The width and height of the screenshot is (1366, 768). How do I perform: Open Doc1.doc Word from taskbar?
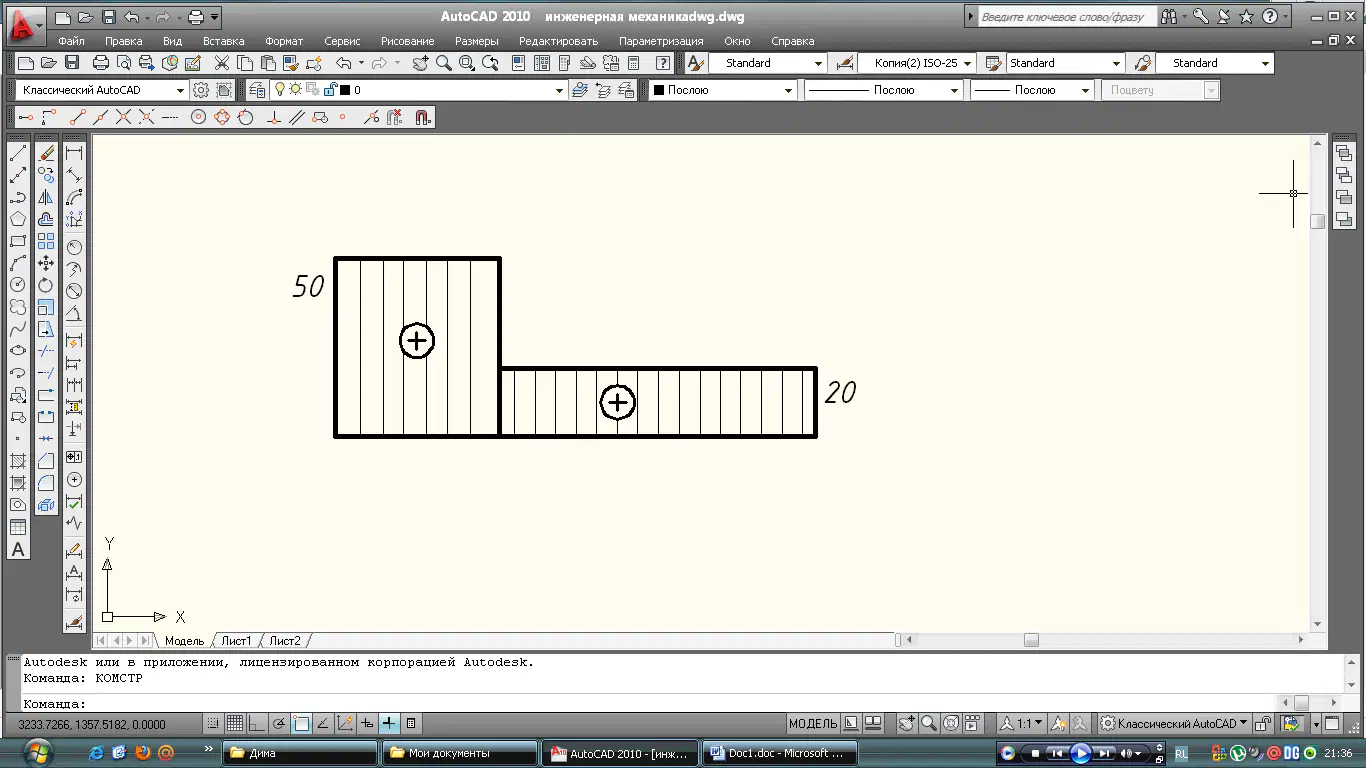click(x=780, y=753)
